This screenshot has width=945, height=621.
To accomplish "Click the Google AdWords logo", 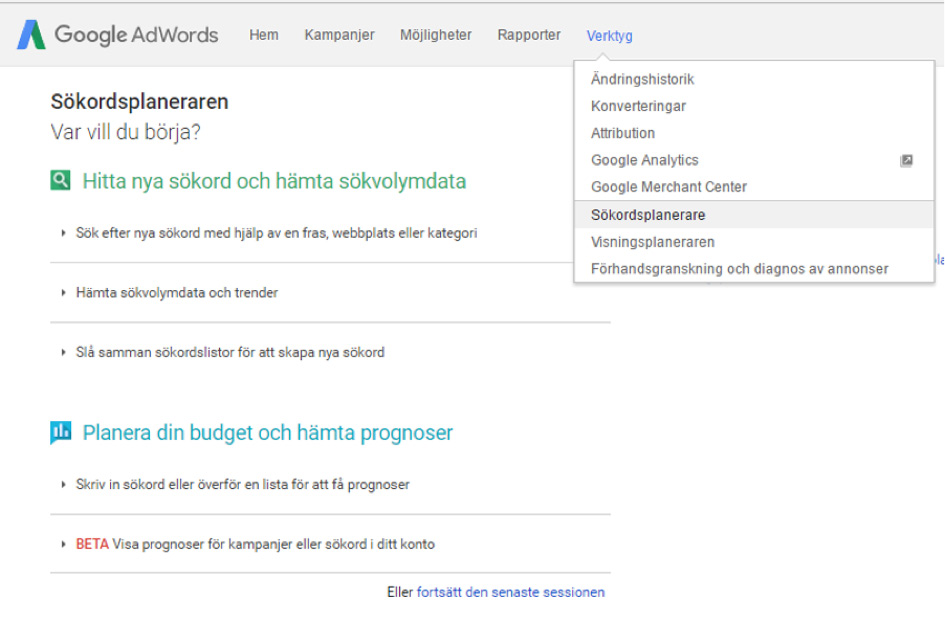I will coord(118,35).
